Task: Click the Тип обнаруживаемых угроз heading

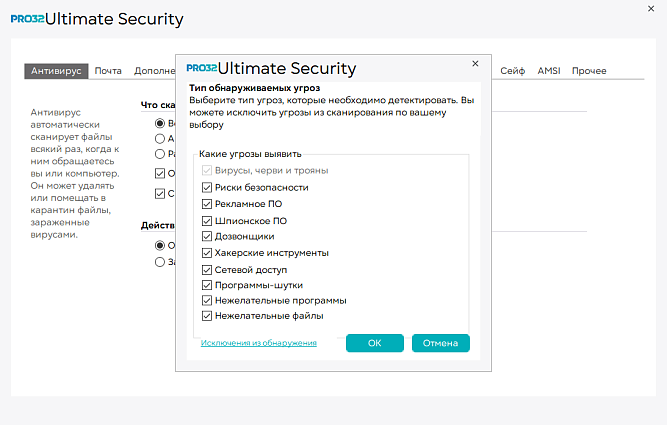Action: pyautogui.click(x=254, y=88)
